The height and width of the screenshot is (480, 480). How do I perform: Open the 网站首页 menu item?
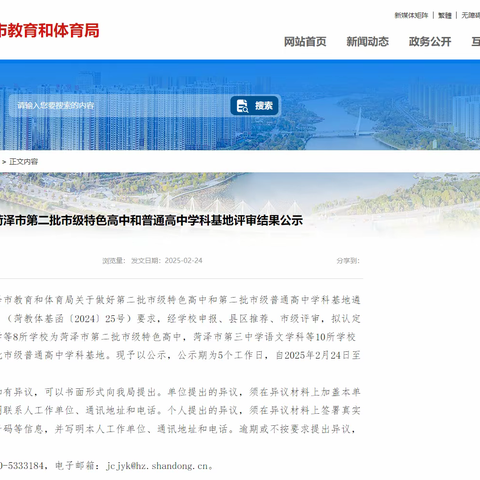coord(305,42)
